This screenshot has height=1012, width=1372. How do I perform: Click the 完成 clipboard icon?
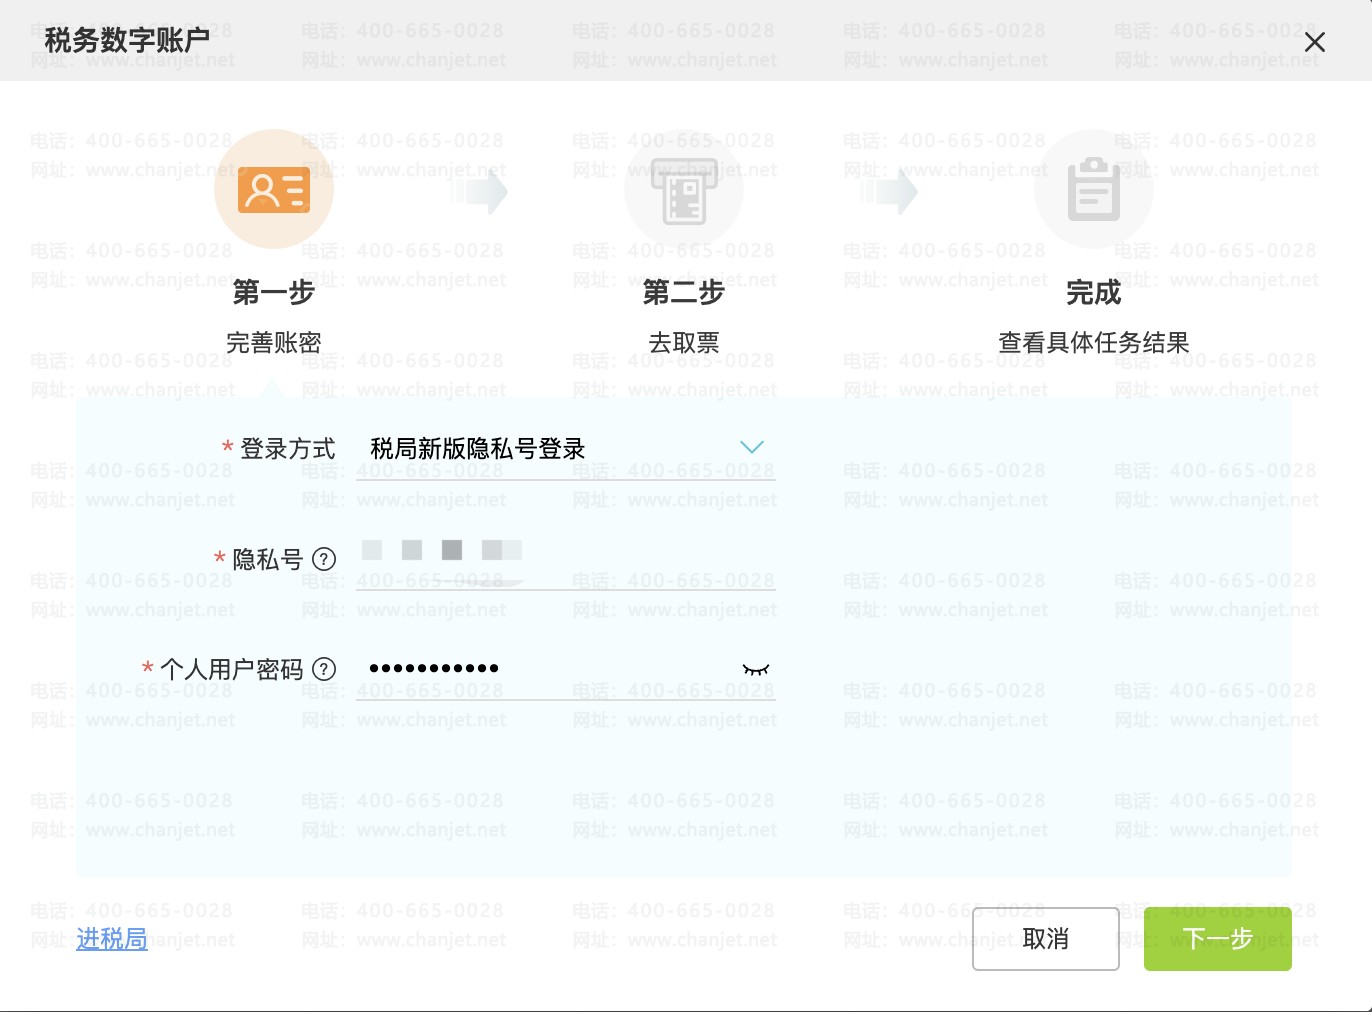pos(1094,189)
